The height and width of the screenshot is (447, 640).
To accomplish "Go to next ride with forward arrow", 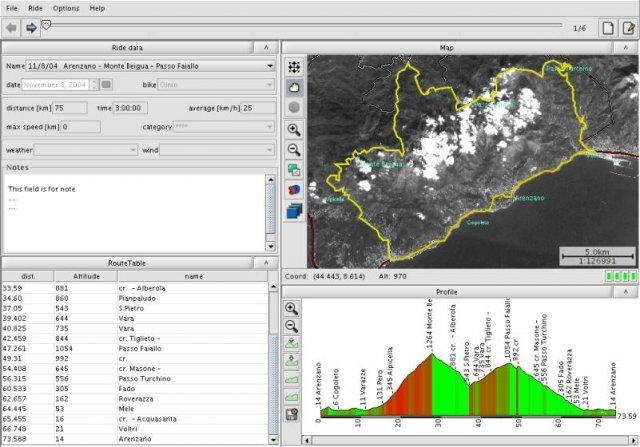I will 31,28.
